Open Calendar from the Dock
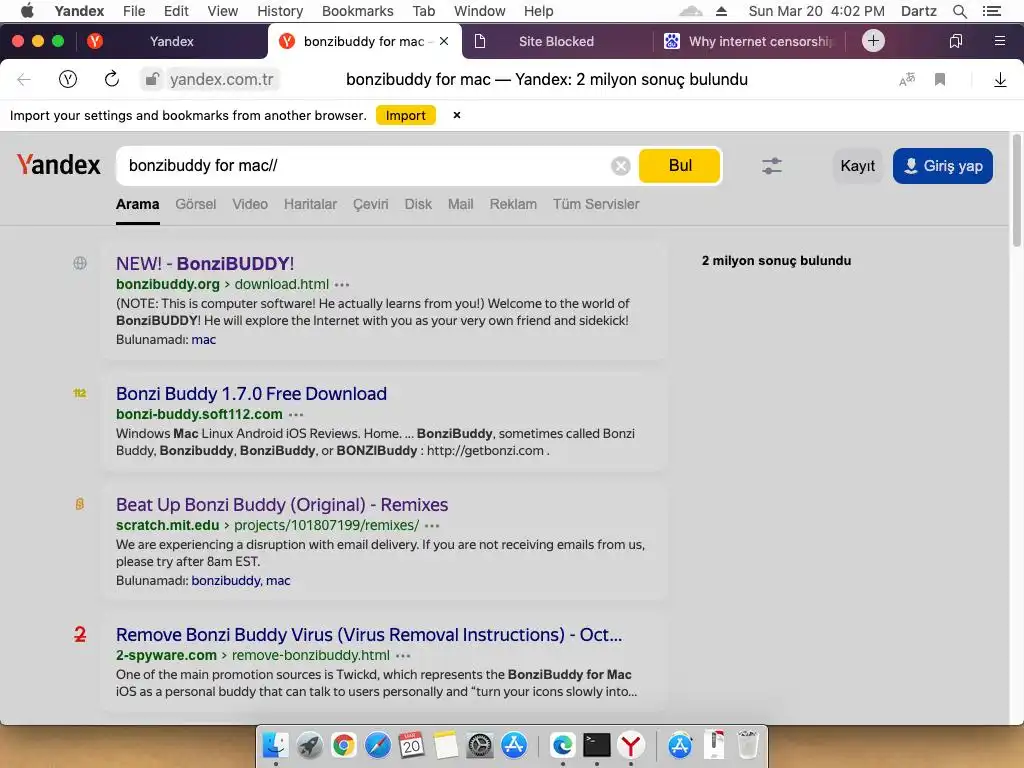Screen dimensions: 1024x768 [411, 745]
